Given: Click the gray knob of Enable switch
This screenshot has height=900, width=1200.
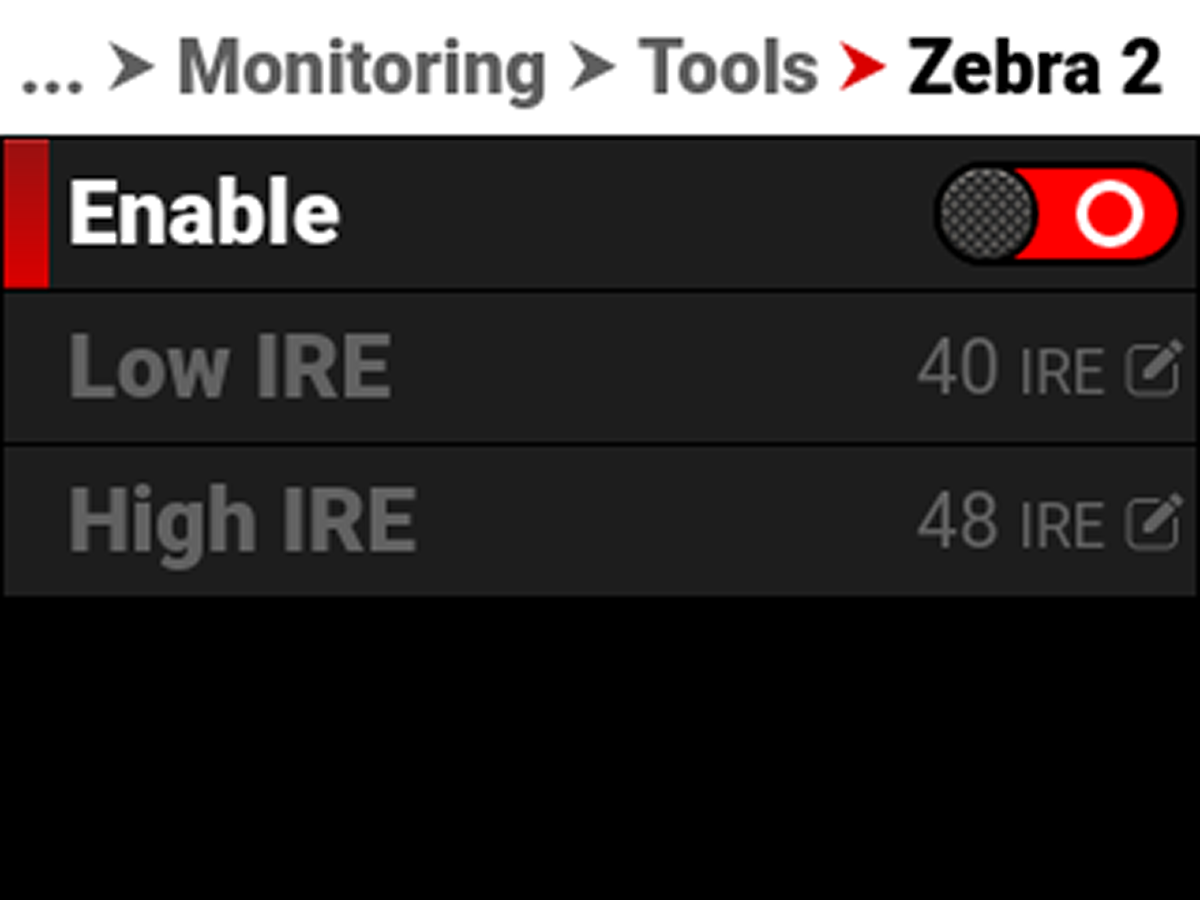Looking at the screenshot, I should [987, 214].
